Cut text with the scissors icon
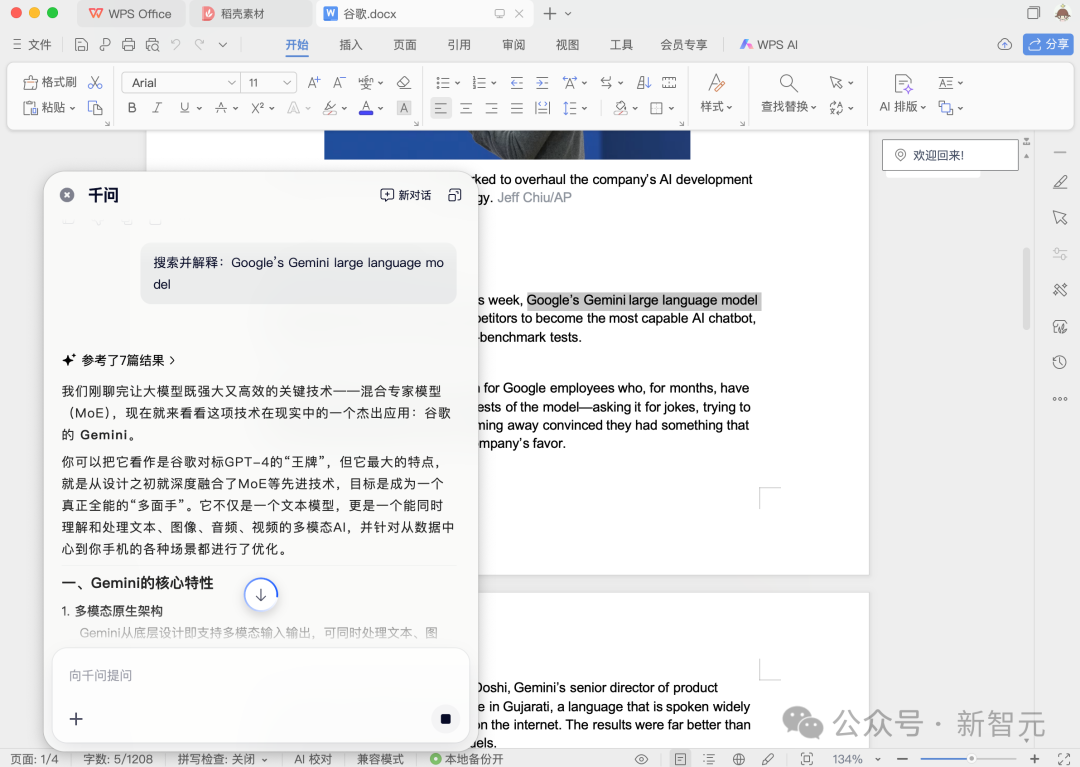 point(95,83)
